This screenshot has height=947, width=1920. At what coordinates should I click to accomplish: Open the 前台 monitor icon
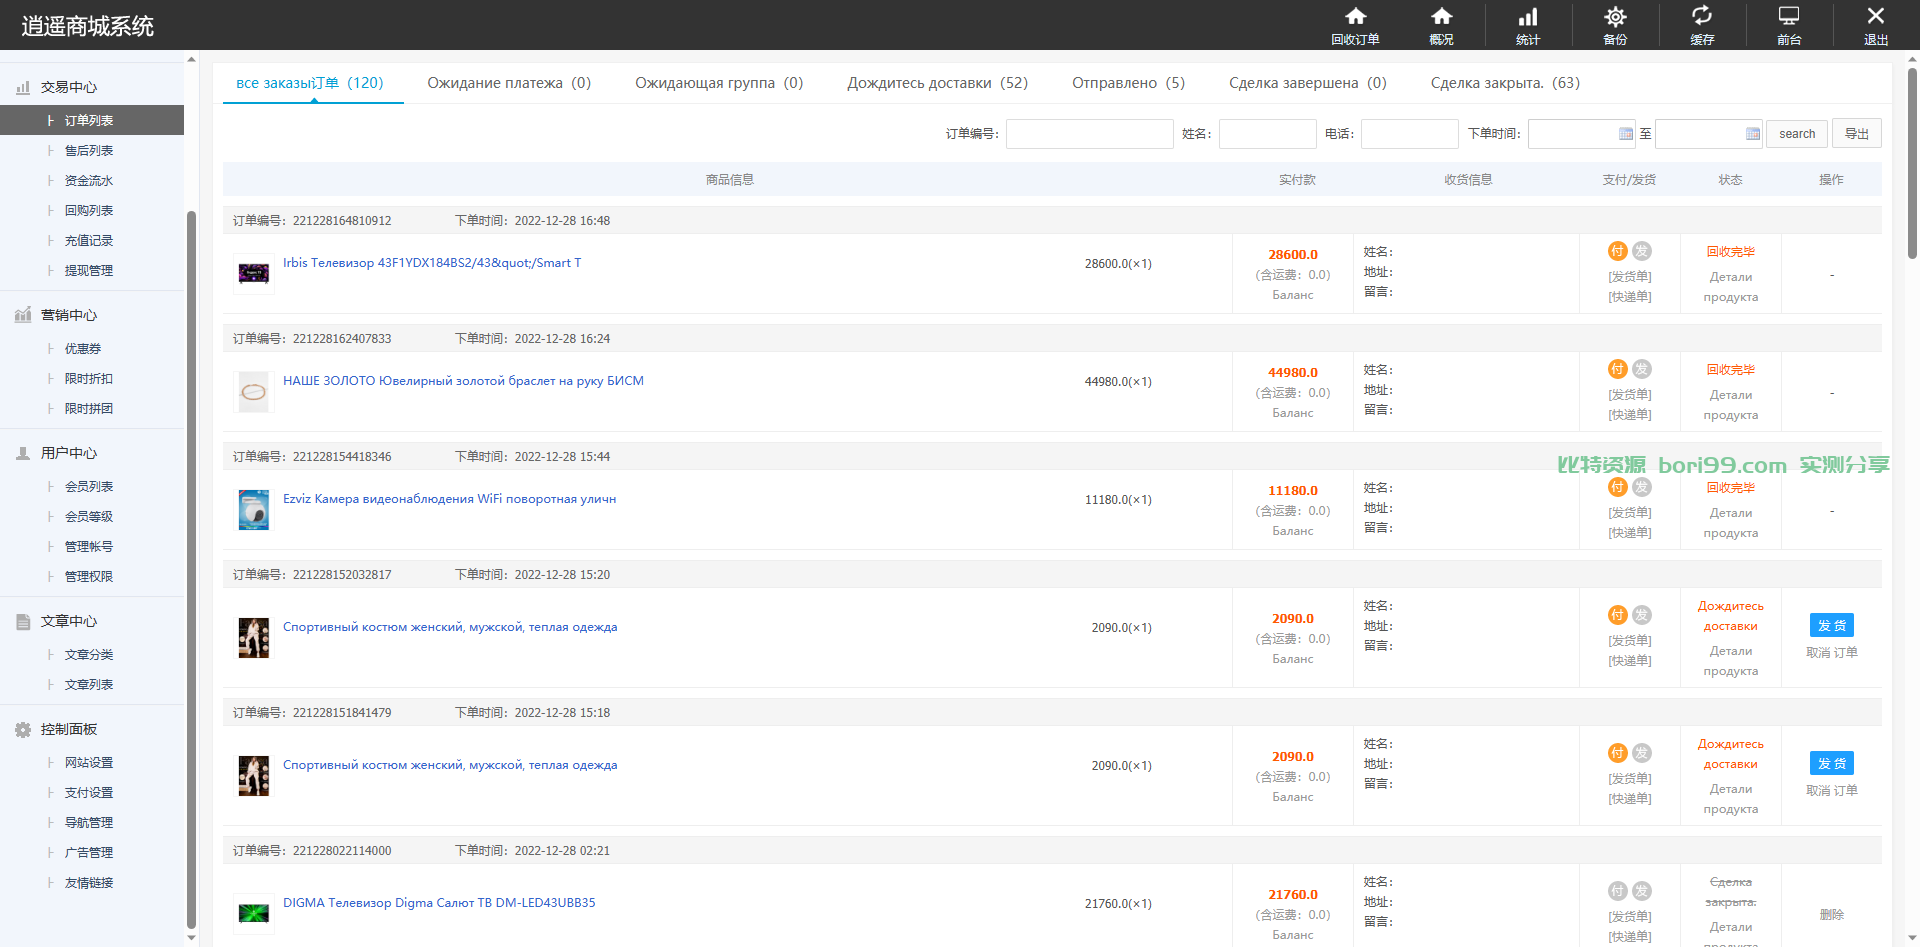[1789, 16]
